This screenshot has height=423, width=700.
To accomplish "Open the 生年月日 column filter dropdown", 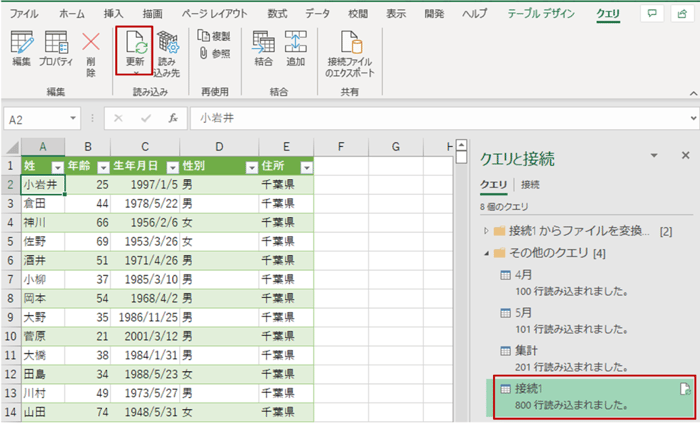I will tap(173, 167).
